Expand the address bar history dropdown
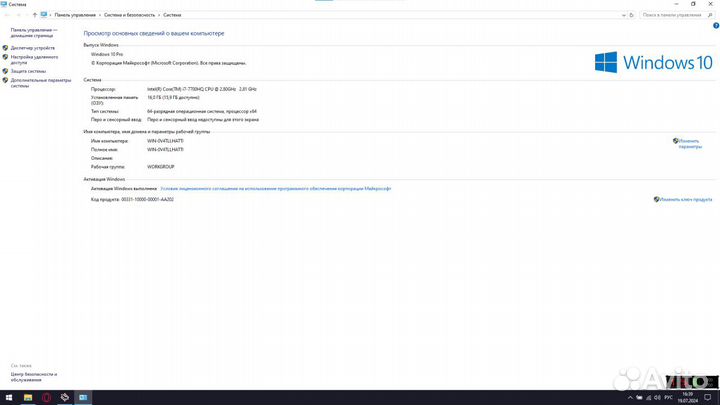The image size is (720, 405). point(623,15)
